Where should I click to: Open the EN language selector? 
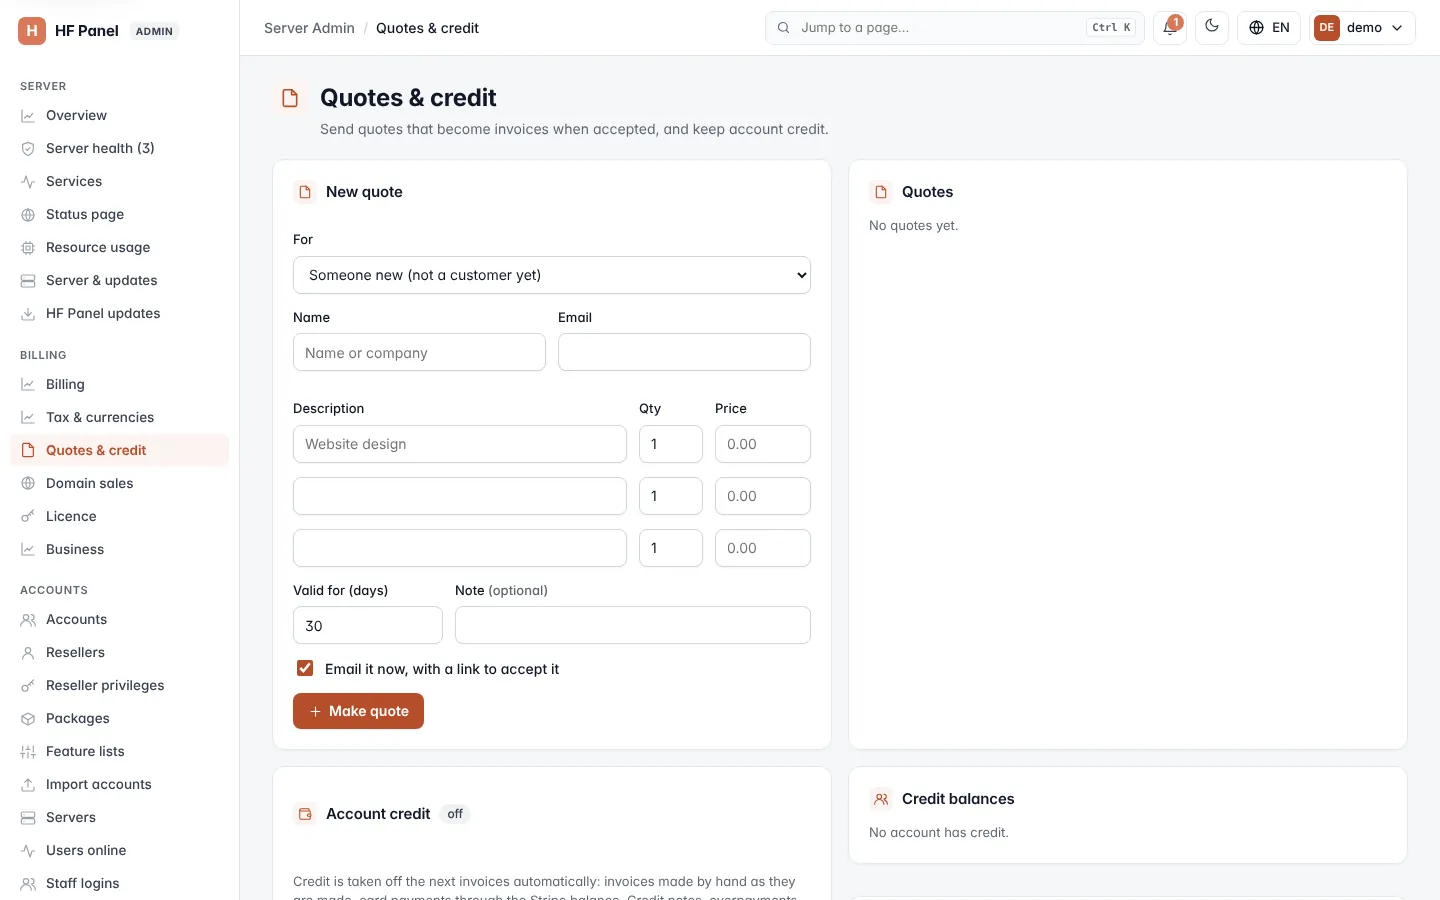(1269, 28)
